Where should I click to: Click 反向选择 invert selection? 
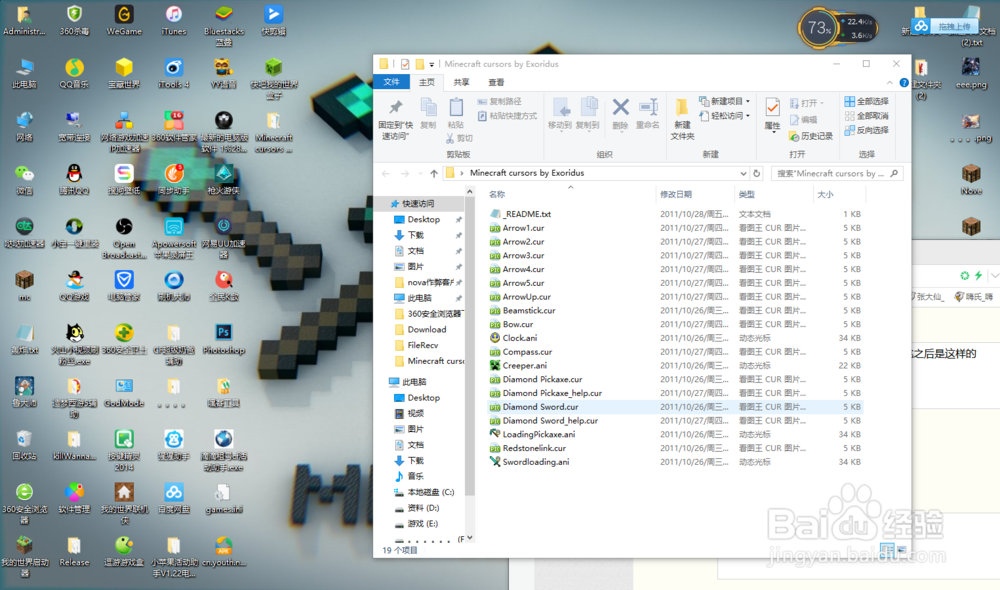tap(867, 130)
